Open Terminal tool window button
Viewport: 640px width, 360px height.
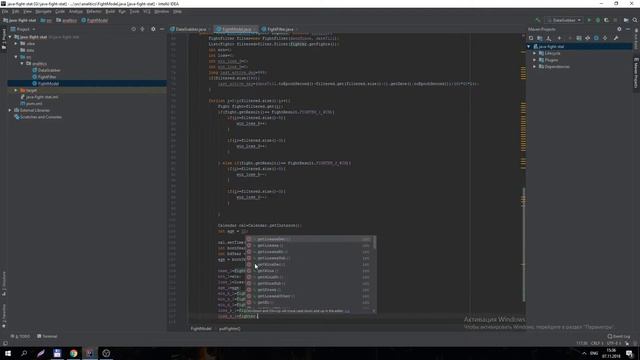pos(47,336)
